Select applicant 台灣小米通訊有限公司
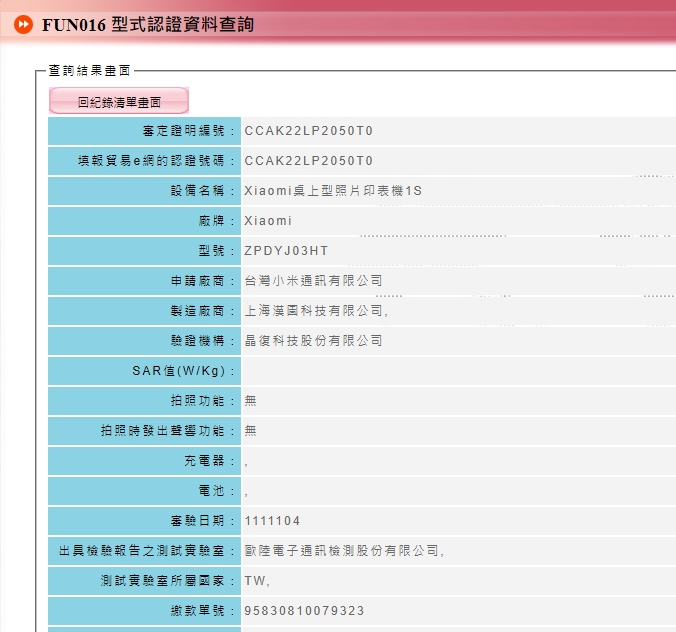676x632 pixels. tap(313, 281)
